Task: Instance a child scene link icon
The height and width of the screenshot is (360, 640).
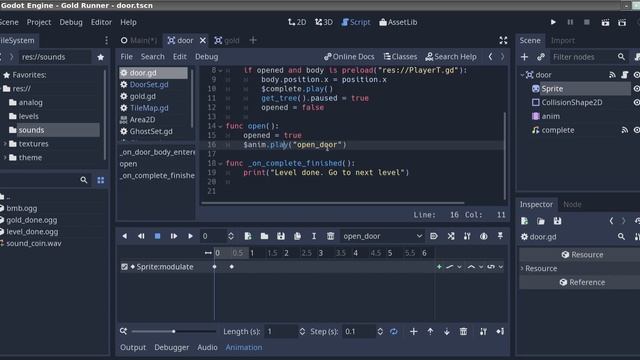Action: coord(541,57)
